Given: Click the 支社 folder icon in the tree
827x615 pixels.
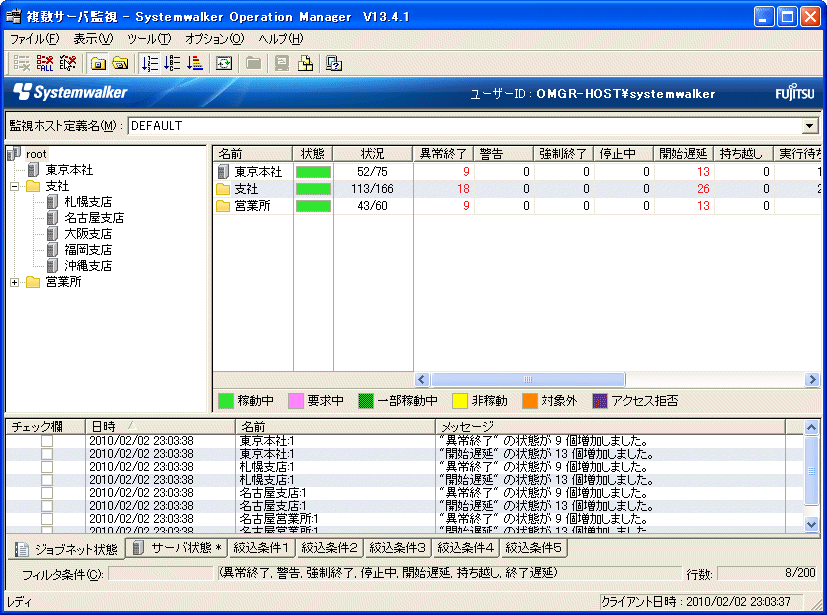Looking at the screenshot, I should point(33,186).
